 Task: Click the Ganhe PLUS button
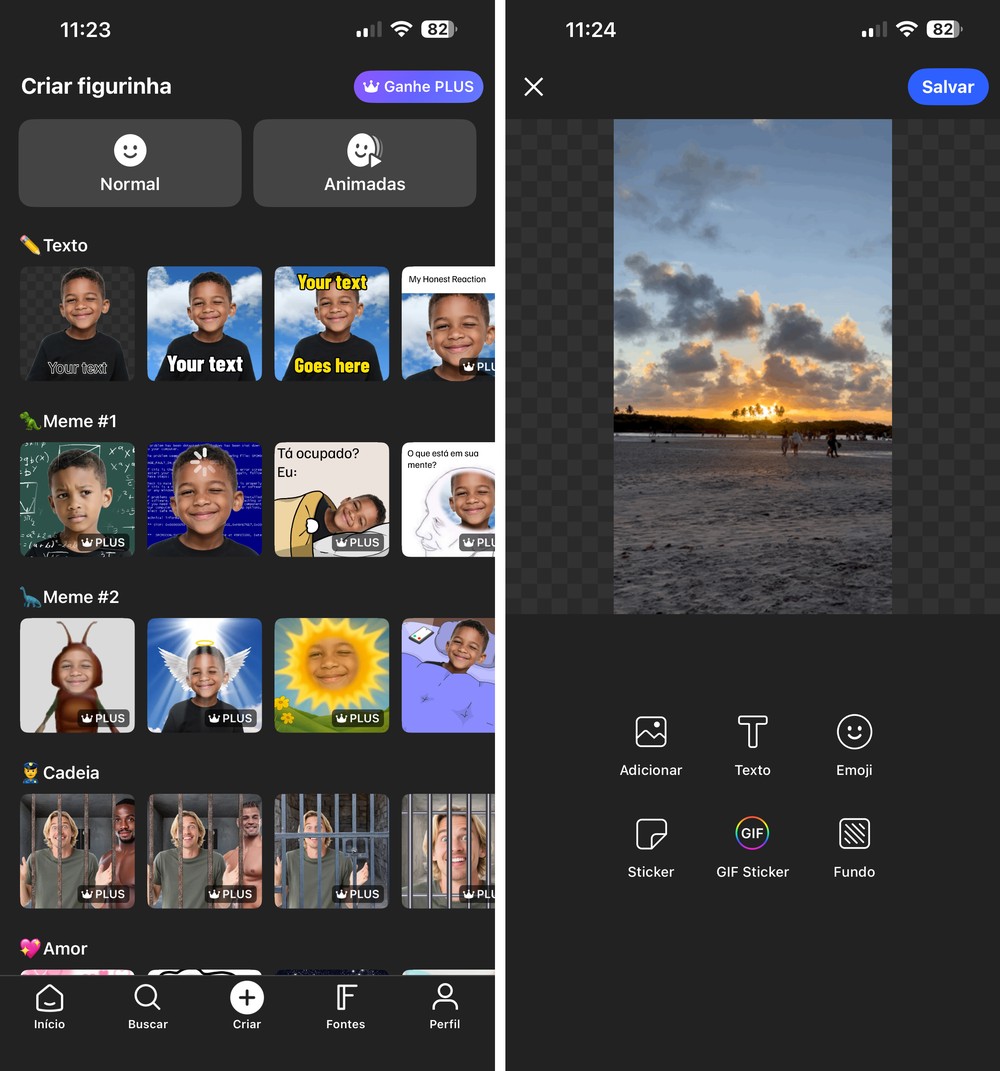click(x=418, y=87)
